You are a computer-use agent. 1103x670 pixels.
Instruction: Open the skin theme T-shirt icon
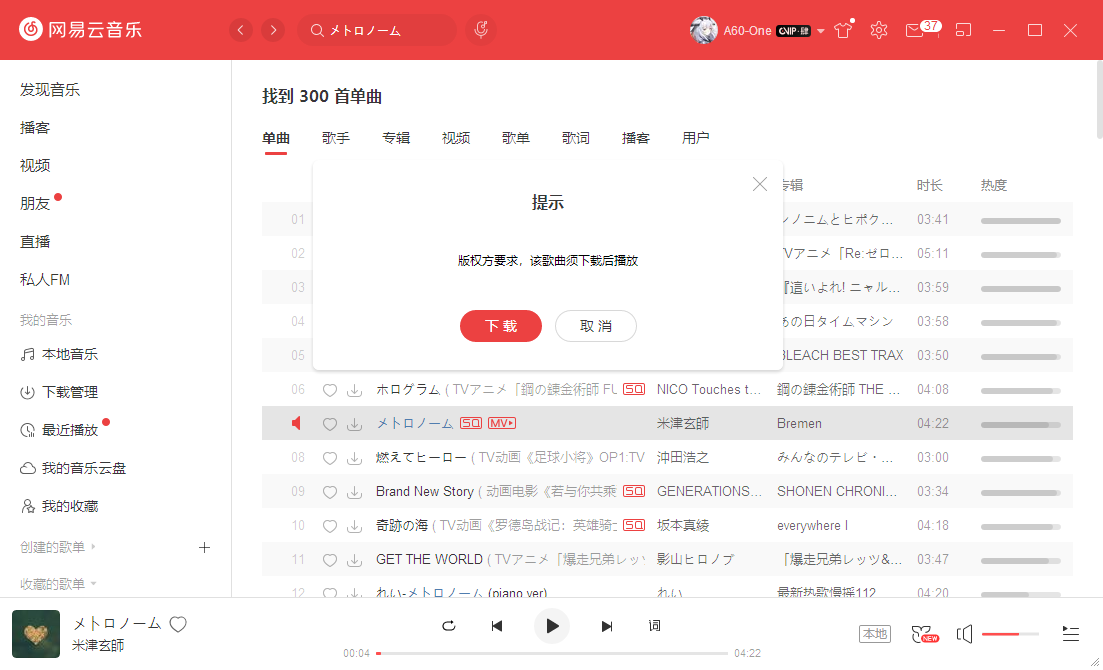pyautogui.click(x=843, y=30)
